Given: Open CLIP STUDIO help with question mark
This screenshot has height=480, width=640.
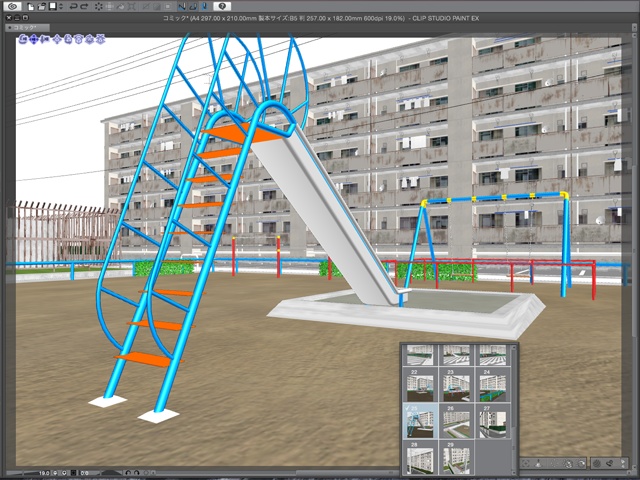Looking at the screenshot, I should (222, 6).
